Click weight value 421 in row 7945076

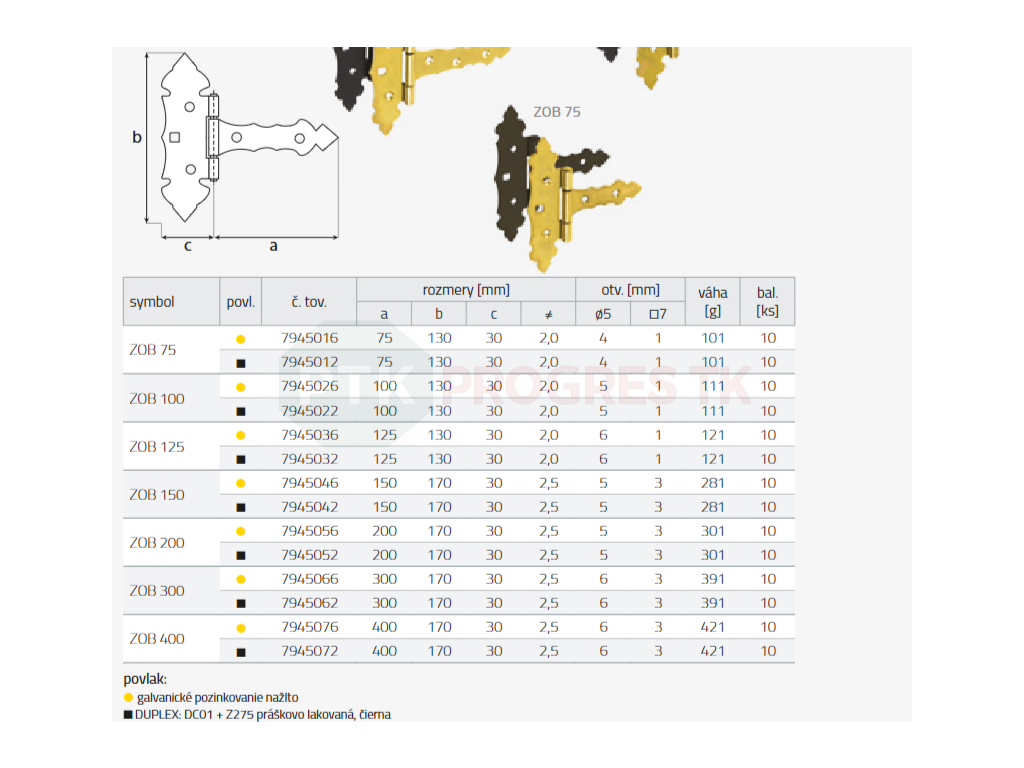pos(712,627)
